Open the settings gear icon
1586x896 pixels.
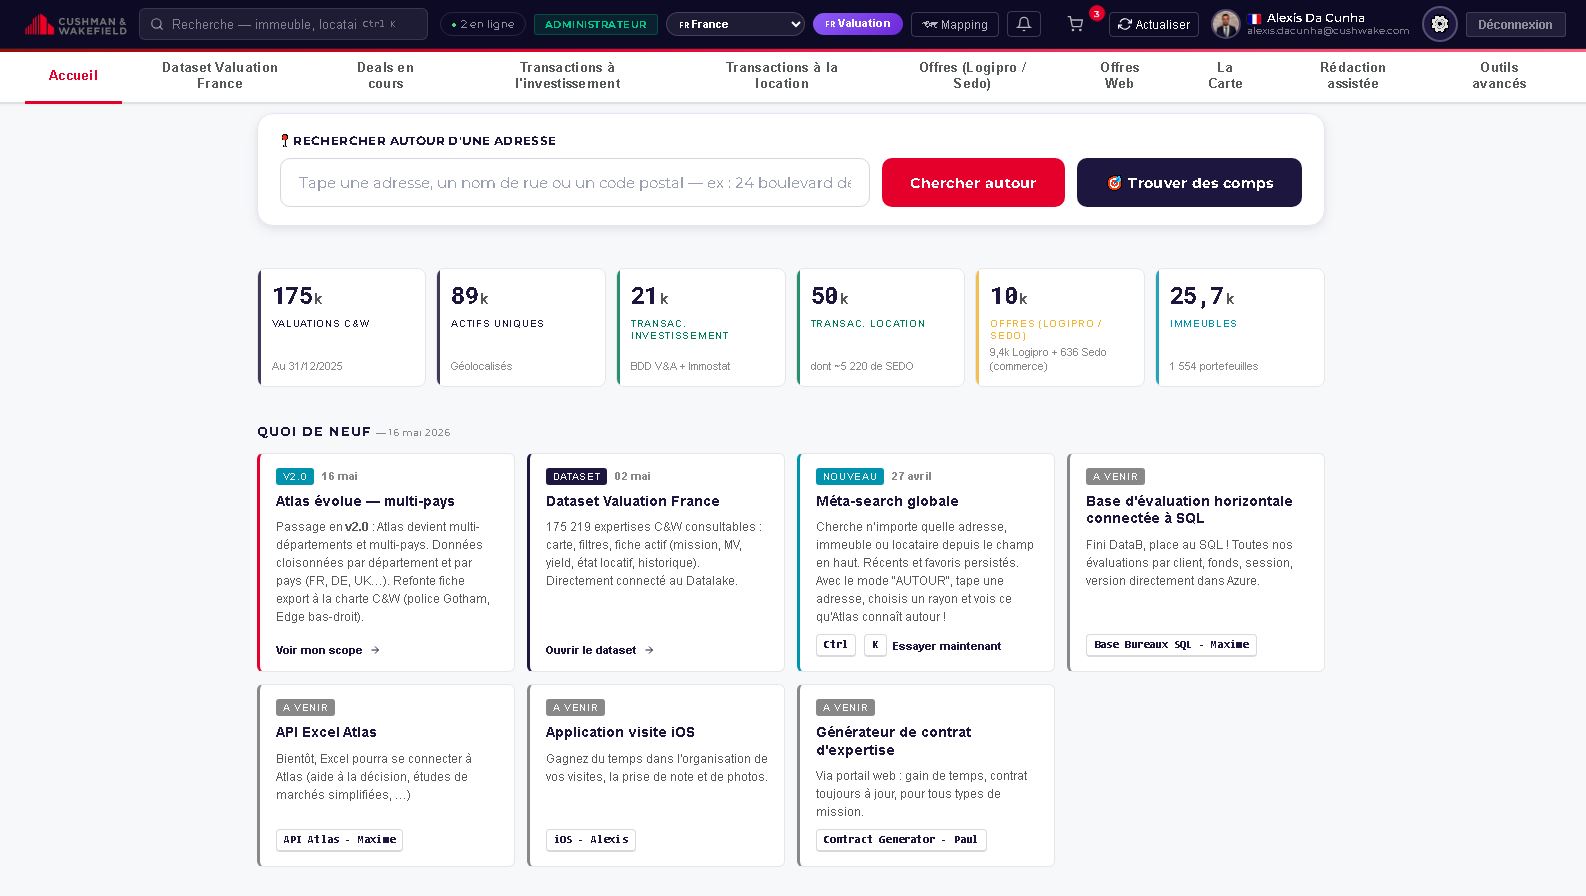point(1439,24)
